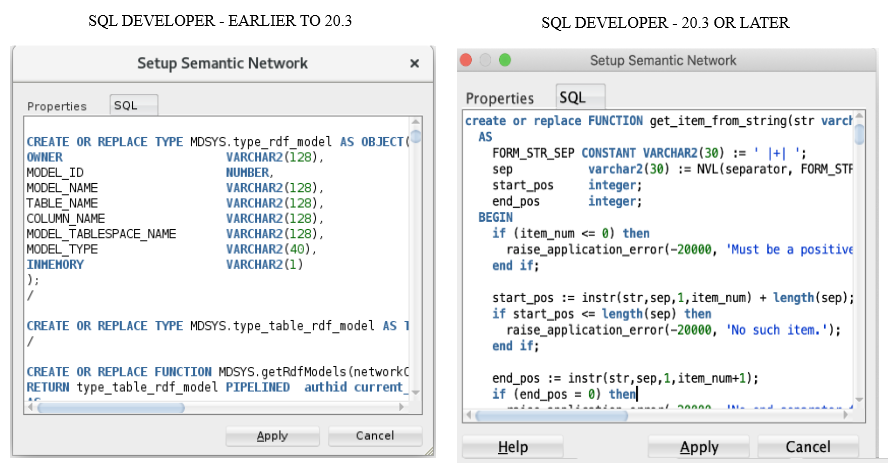890x468 pixels.
Task: Click Cancel button in left dialog
Action: 375,436
